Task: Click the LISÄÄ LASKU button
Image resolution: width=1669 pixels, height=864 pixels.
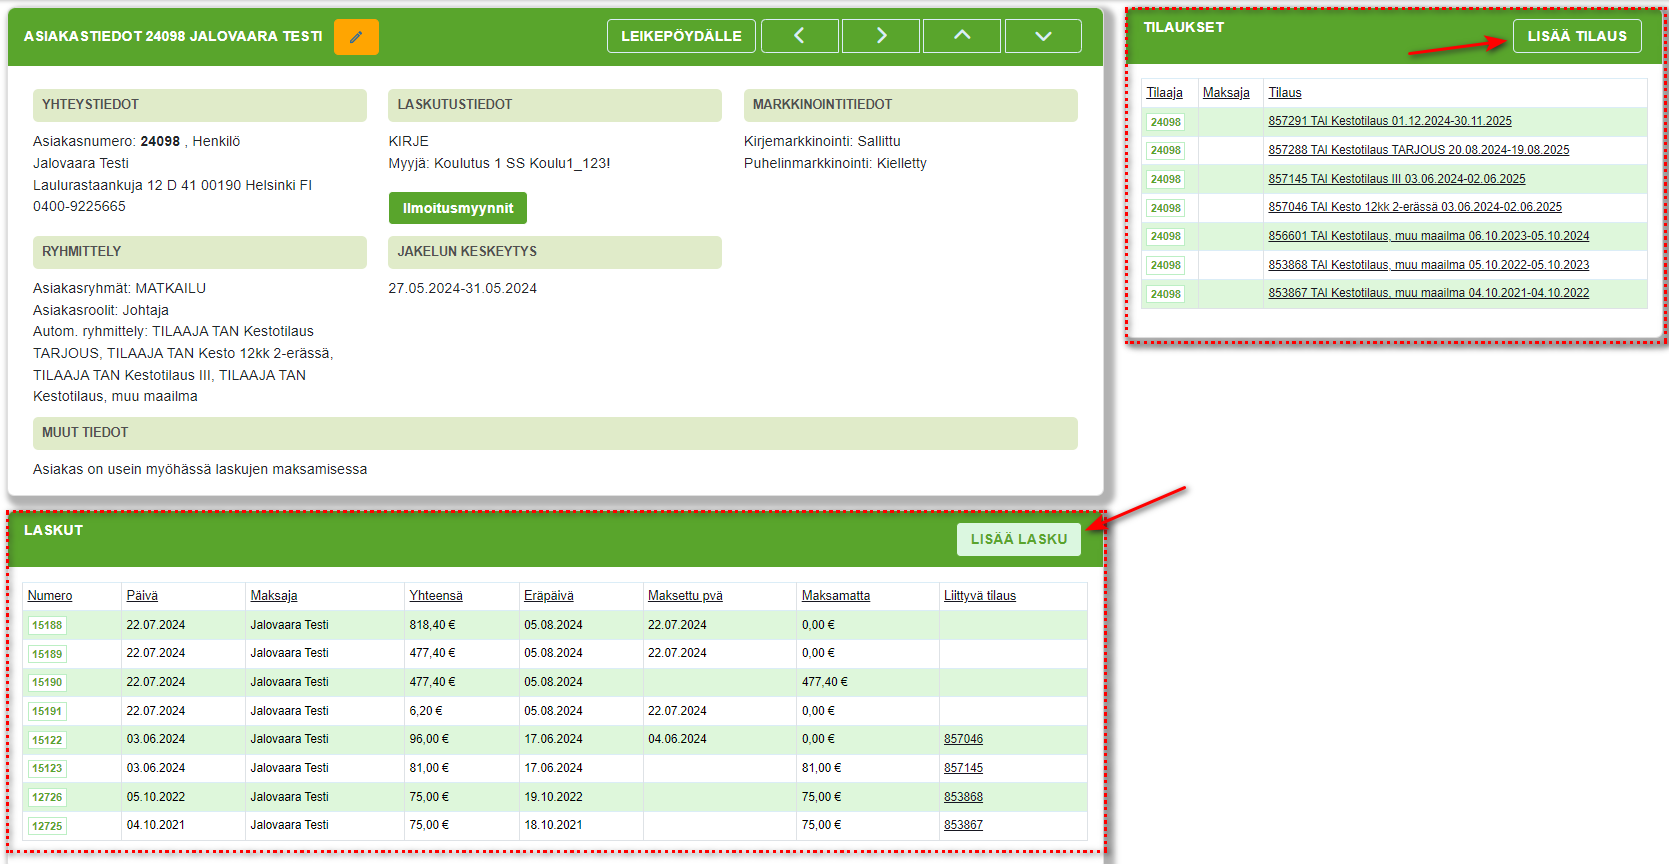Action: [x=1019, y=539]
